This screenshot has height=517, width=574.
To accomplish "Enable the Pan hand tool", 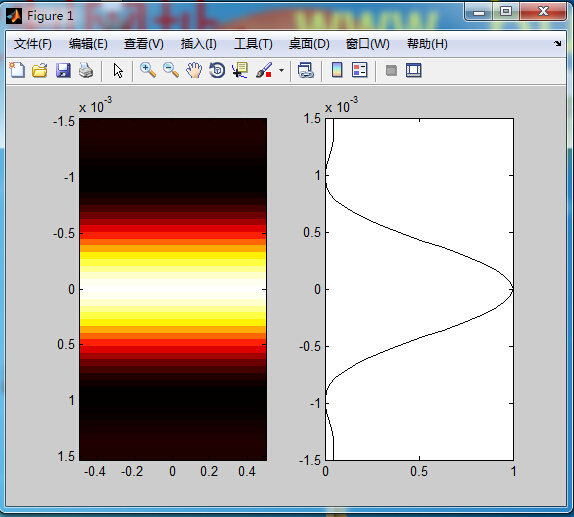I will click(194, 70).
